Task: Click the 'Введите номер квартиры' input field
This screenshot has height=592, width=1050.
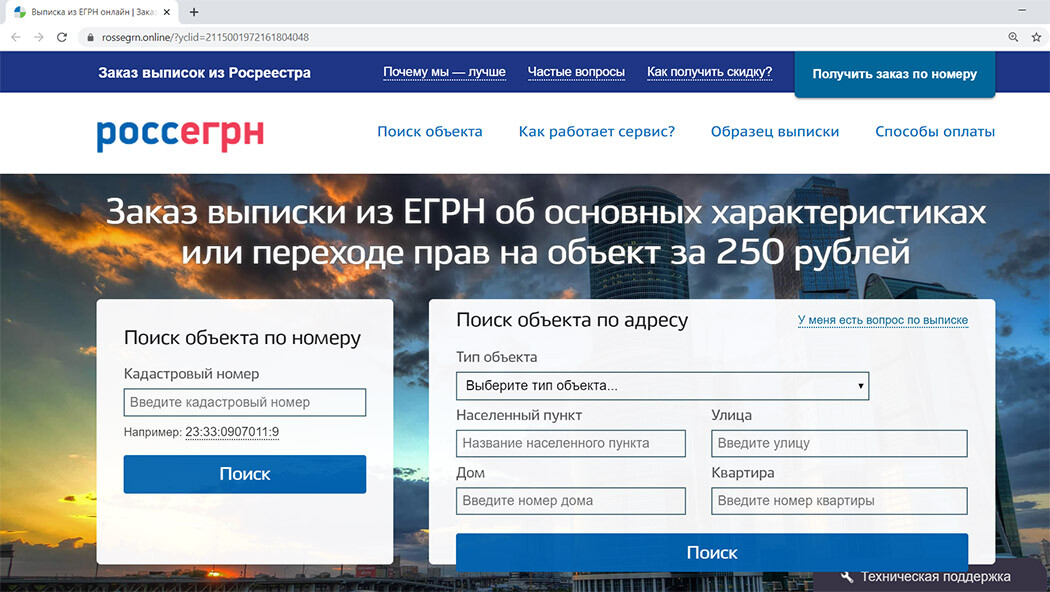Action: (839, 501)
